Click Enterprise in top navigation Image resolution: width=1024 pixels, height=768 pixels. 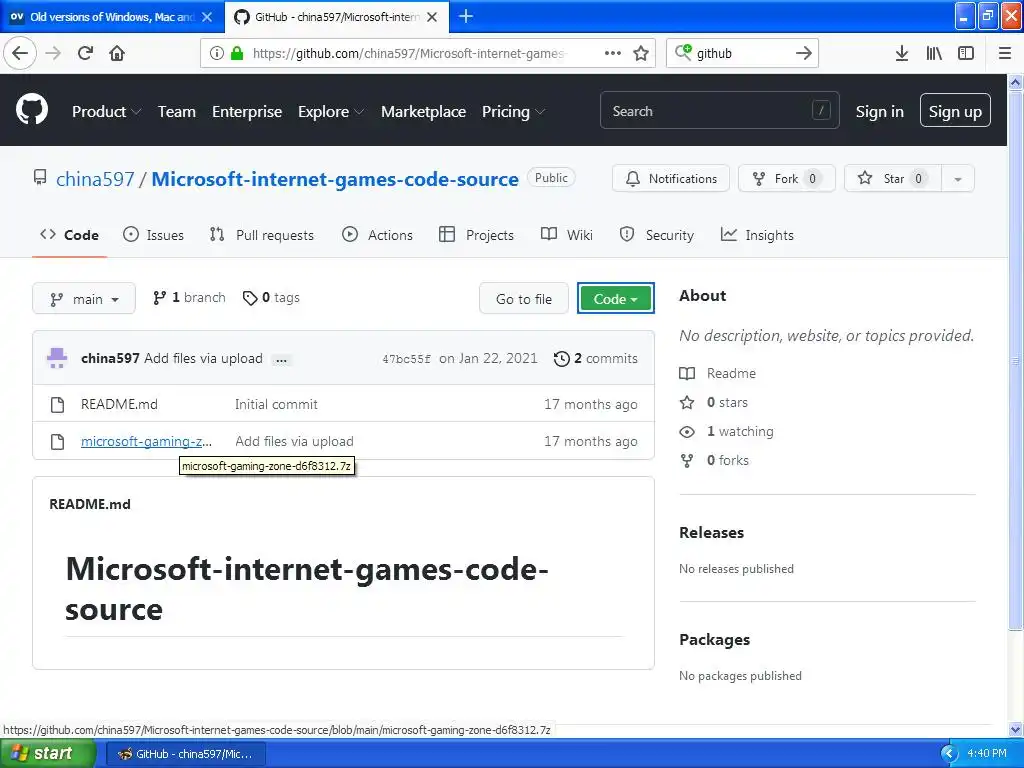click(247, 112)
